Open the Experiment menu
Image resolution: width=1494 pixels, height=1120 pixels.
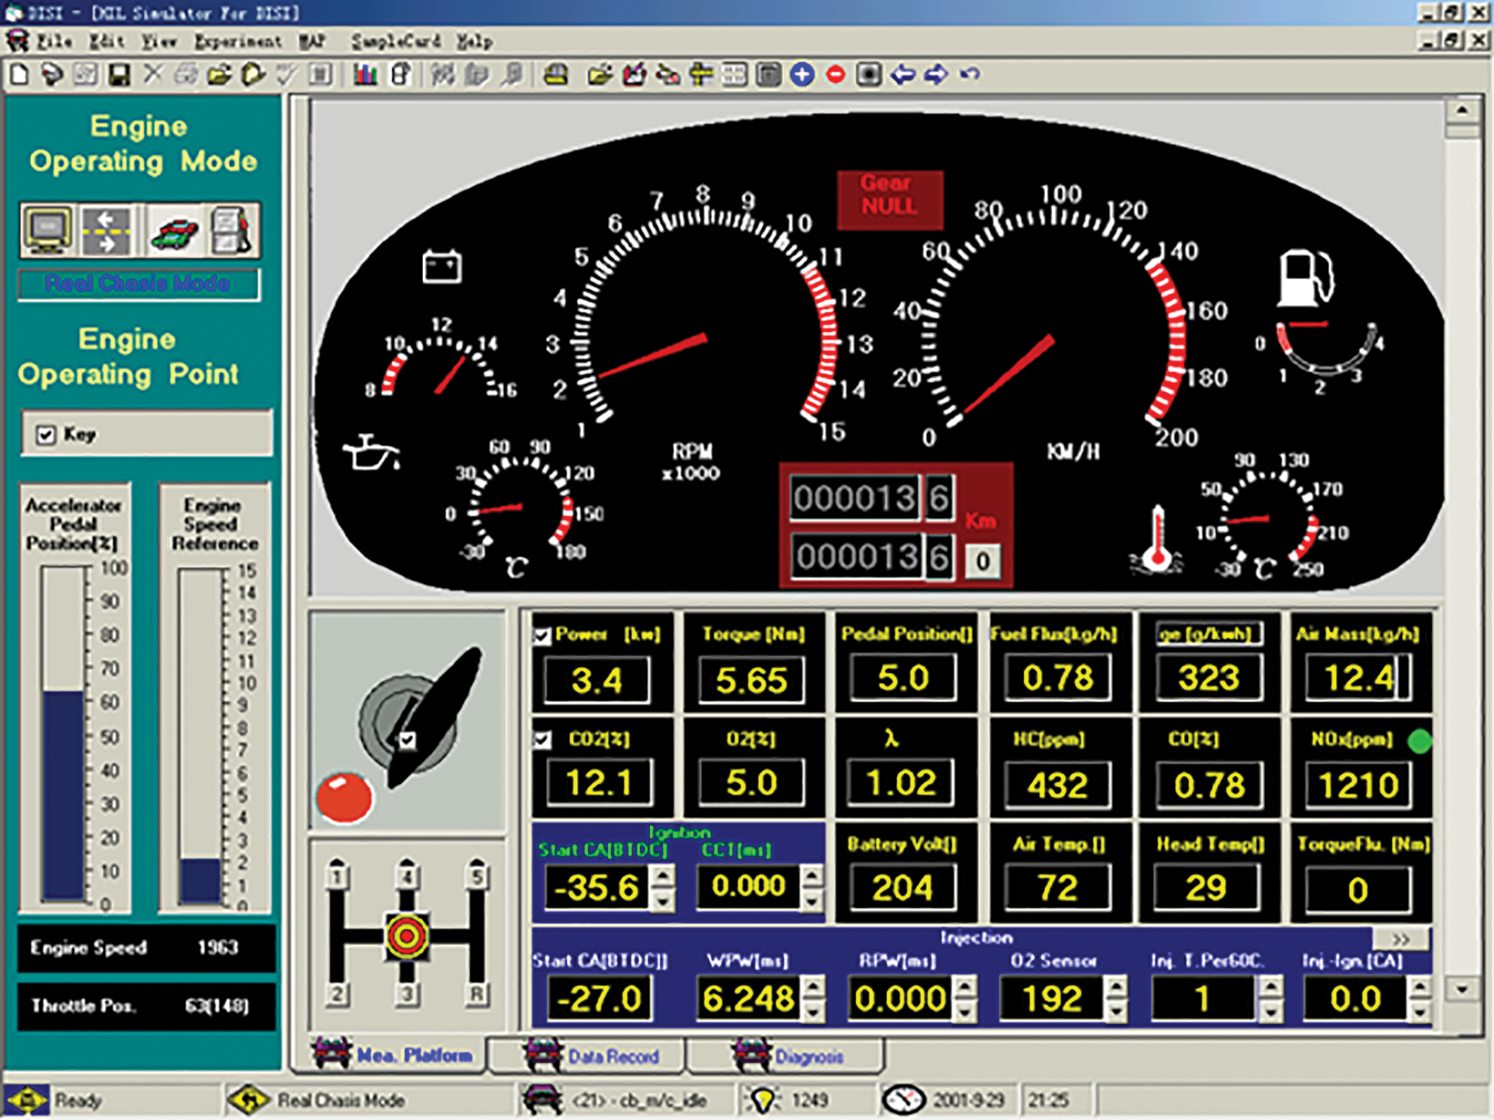coord(237,41)
